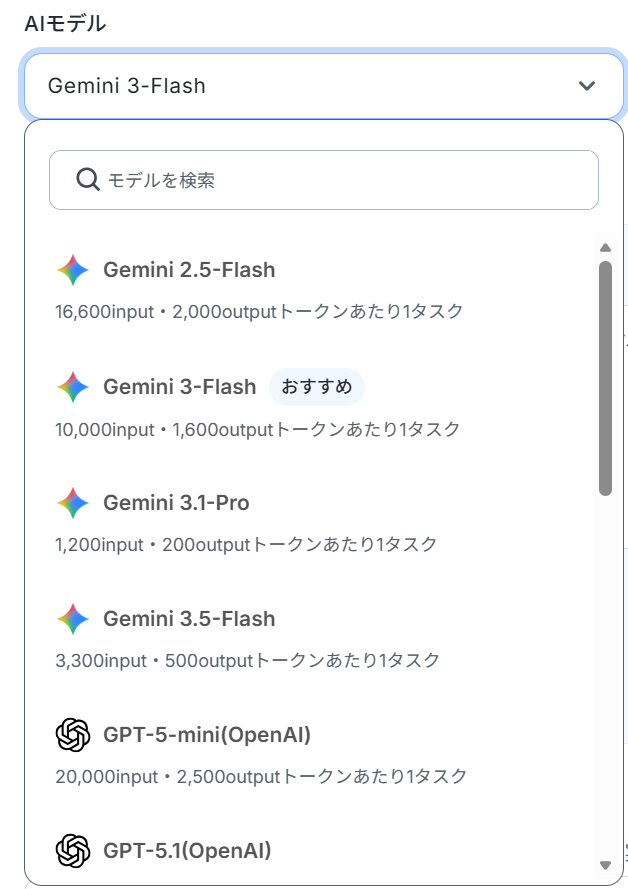Click the model list scrollbar thumb

click(x=605, y=378)
